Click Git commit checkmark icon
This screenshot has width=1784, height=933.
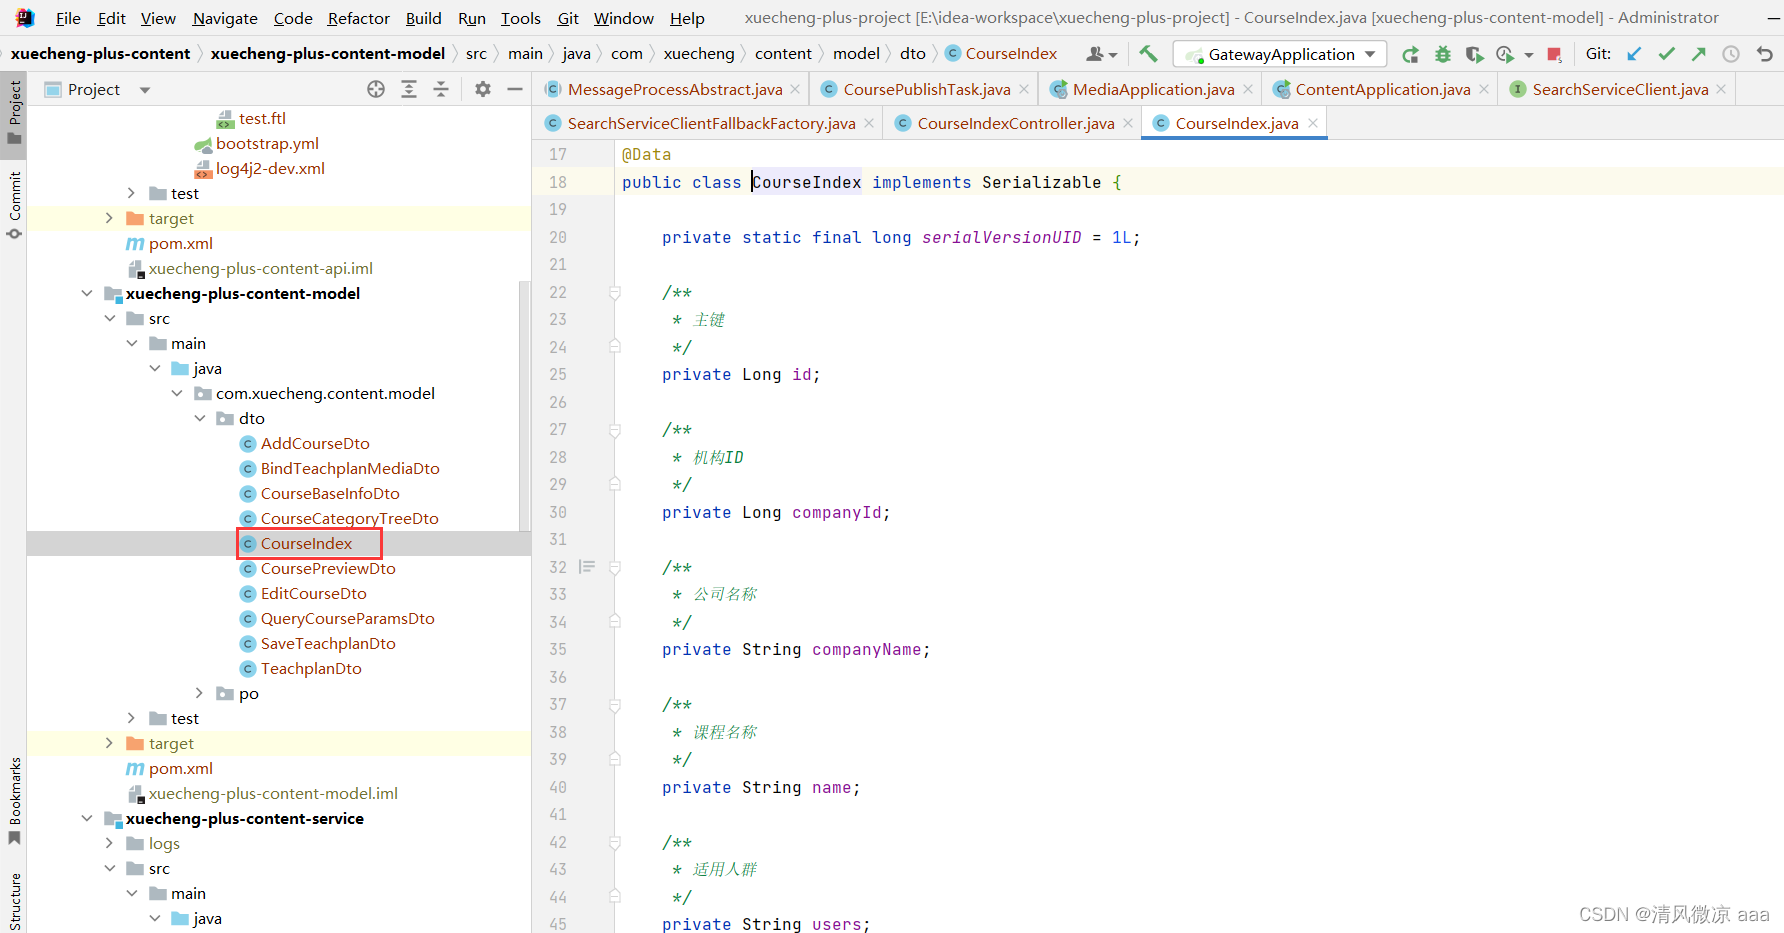click(1666, 54)
